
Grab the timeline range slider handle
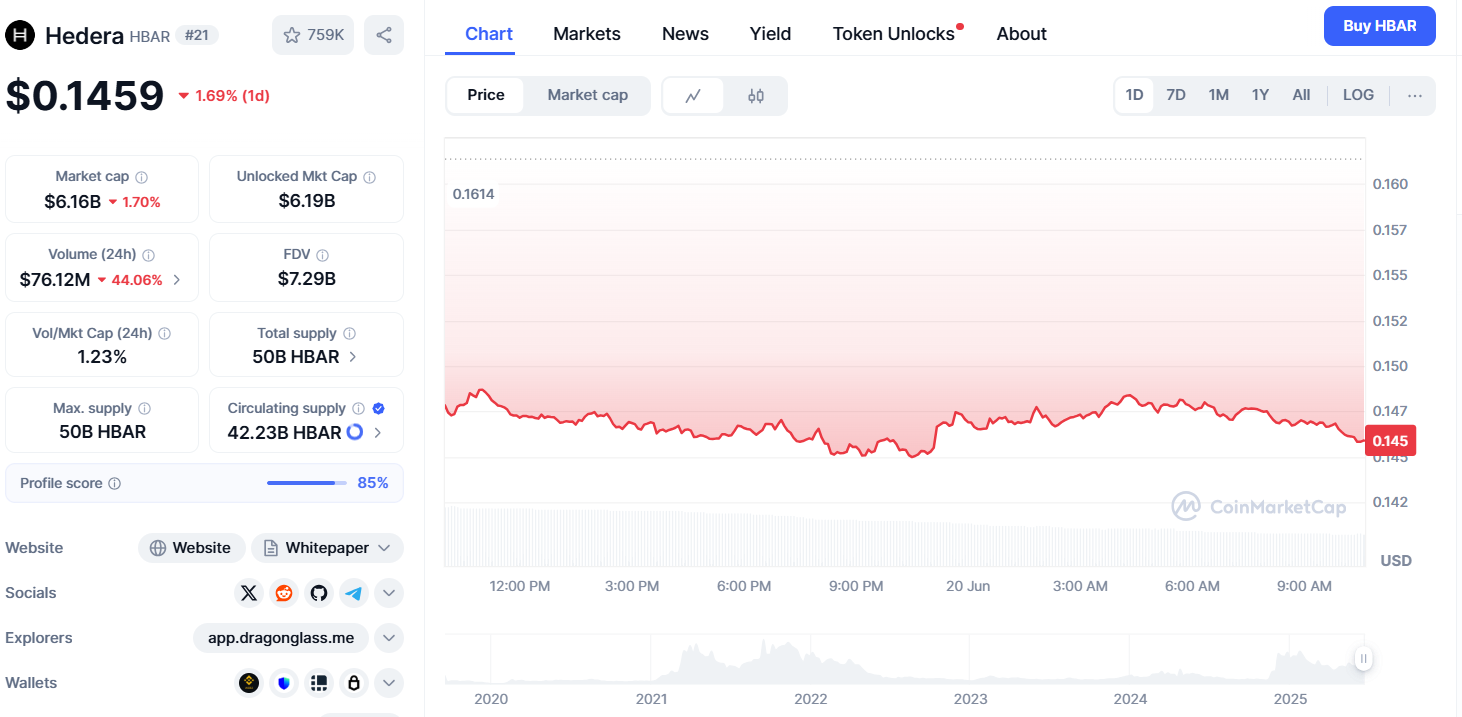[x=1363, y=658]
